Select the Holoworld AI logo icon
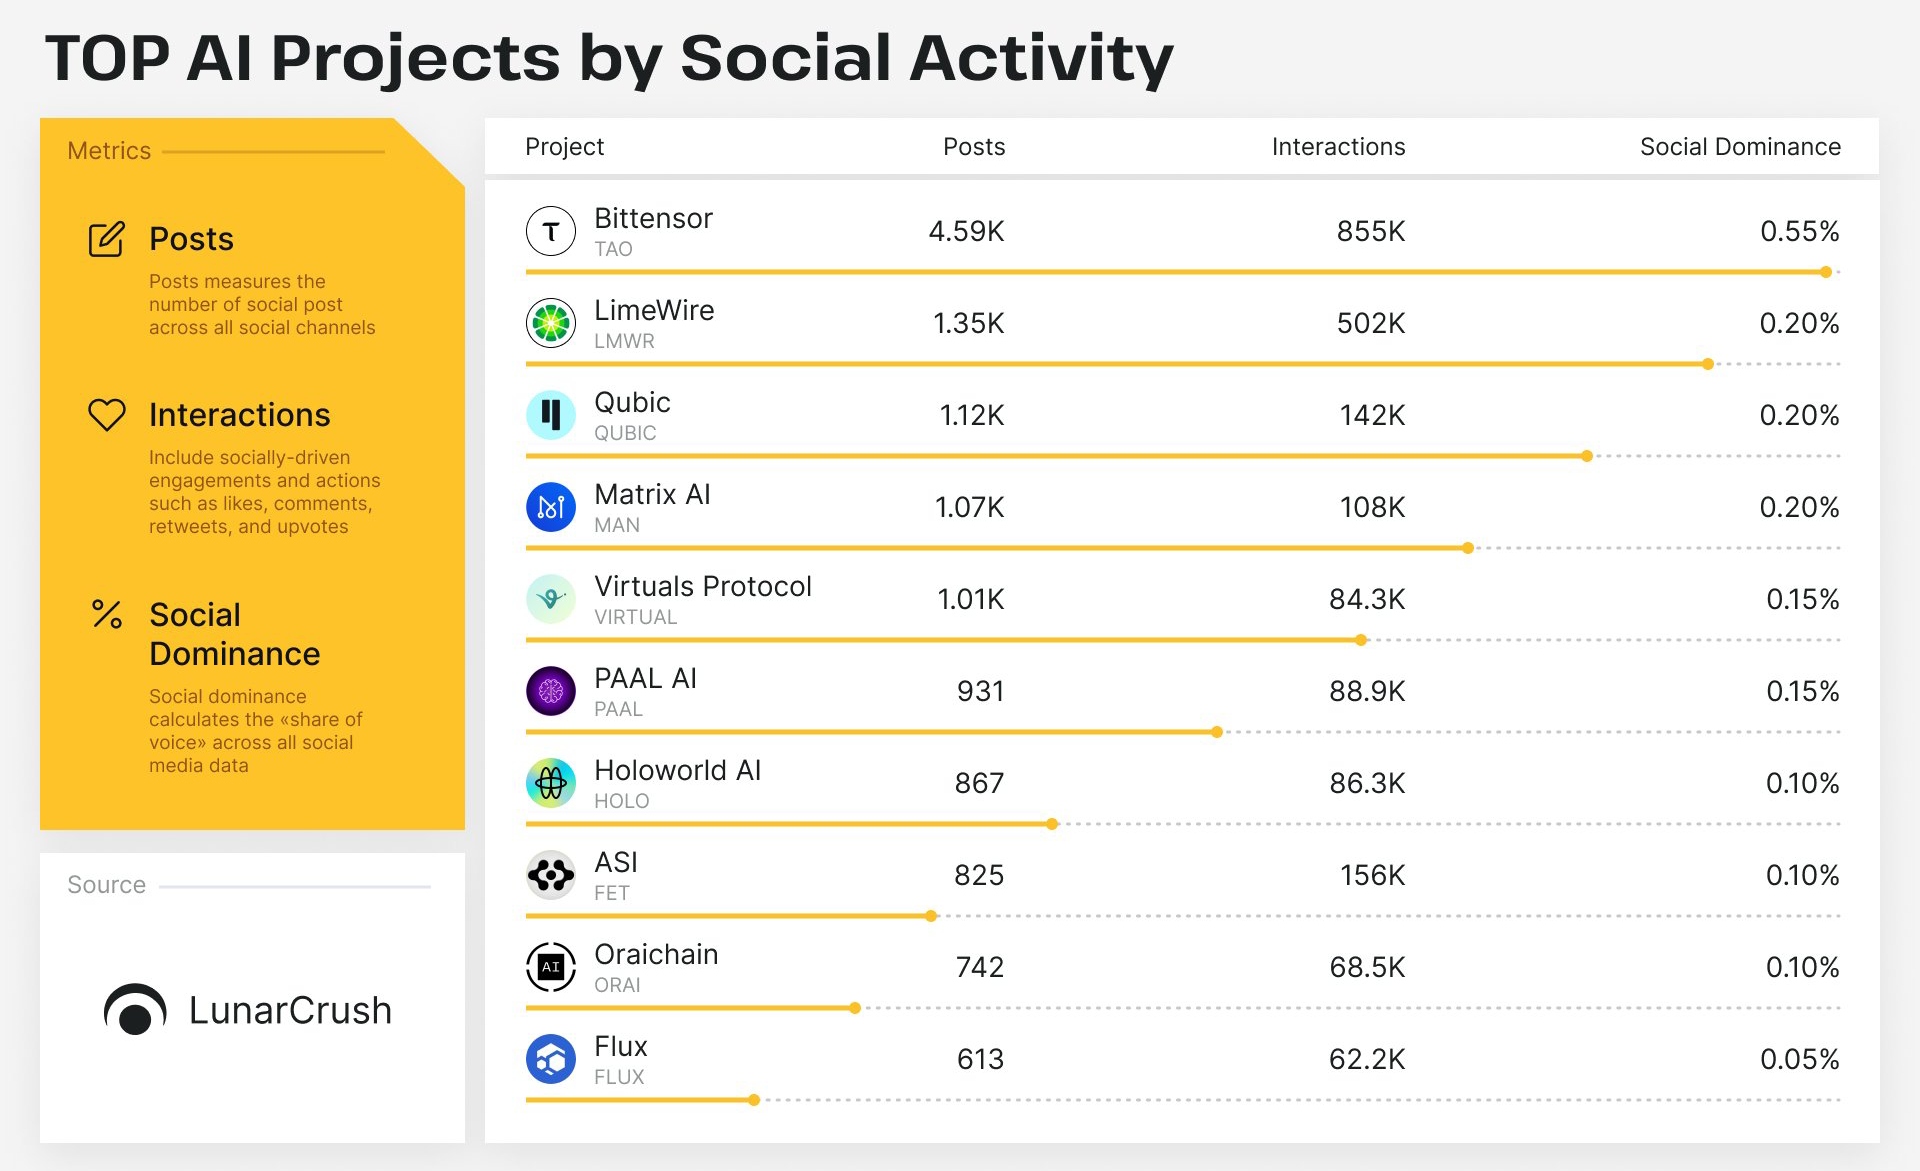 [550, 783]
